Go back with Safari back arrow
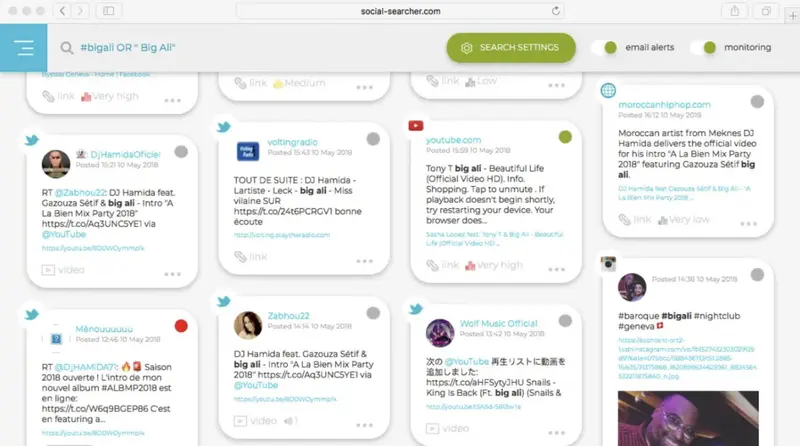This screenshot has height=446, width=800. 63,10
